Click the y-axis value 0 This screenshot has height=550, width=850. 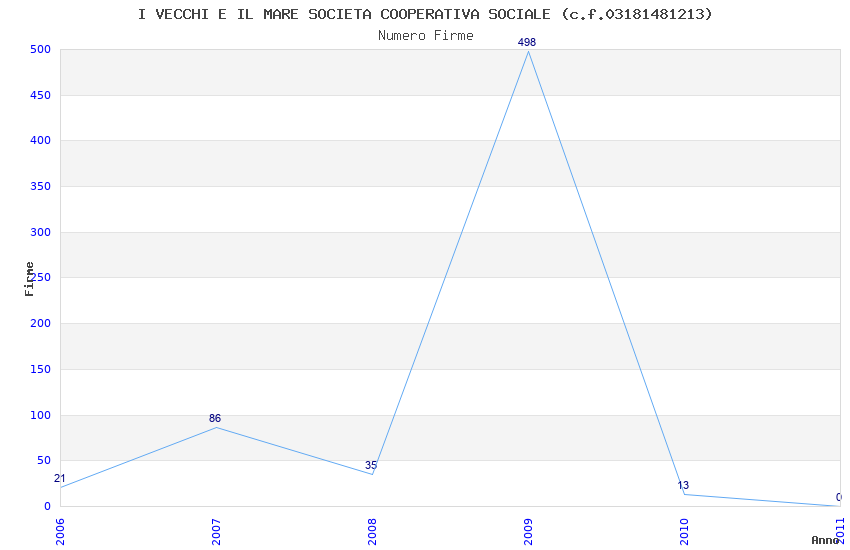pyautogui.click(x=48, y=507)
